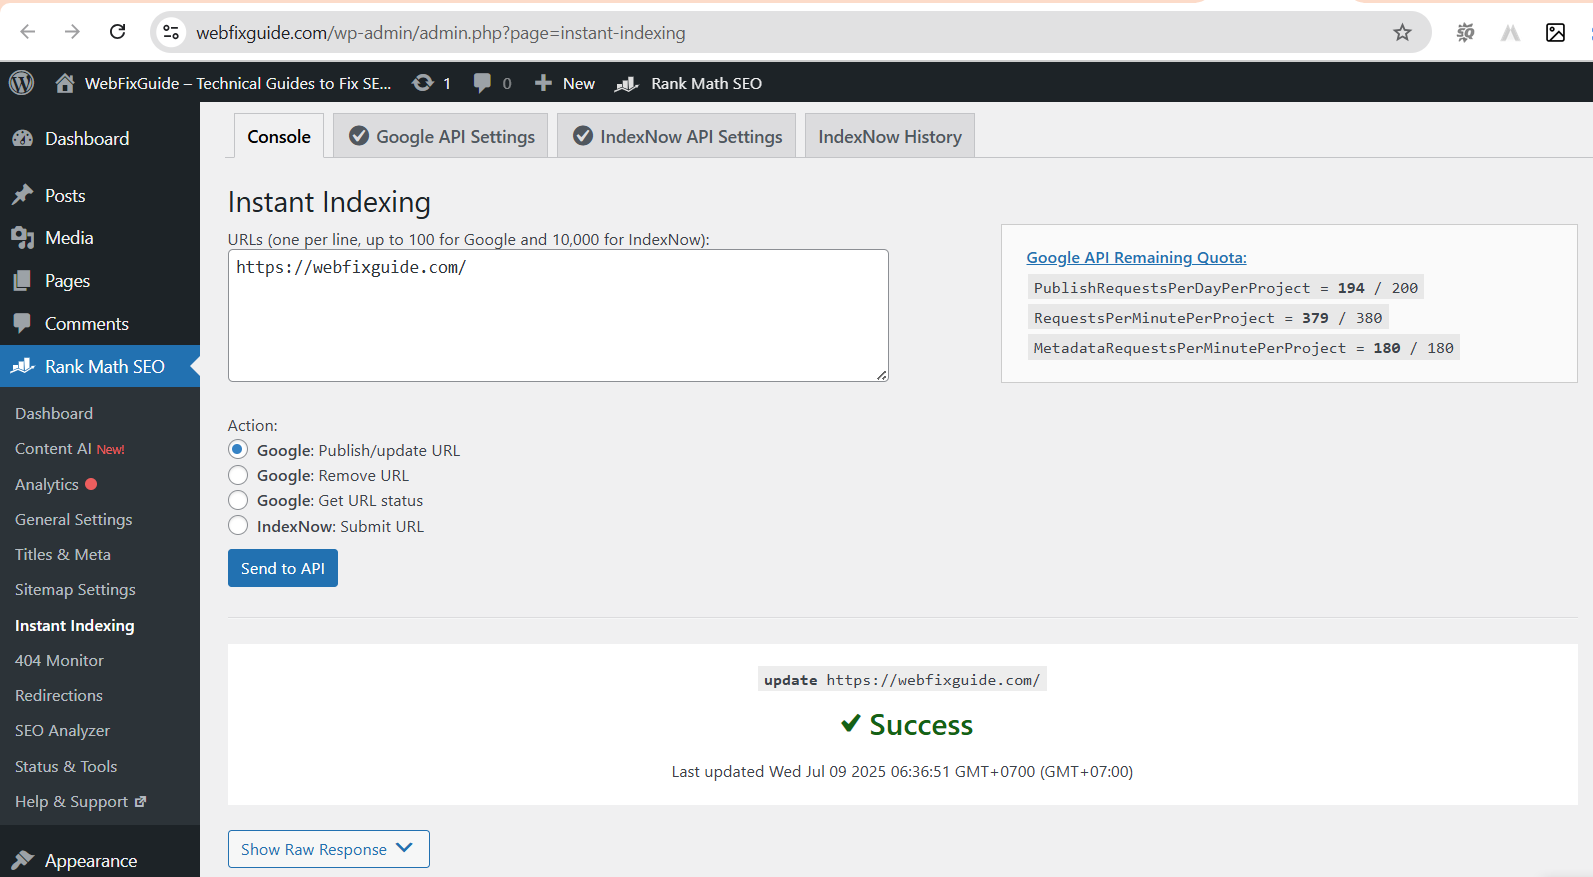Image resolution: width=1593 pixels, height=877 pixels.
Task: Click the MetadataRequestsPerMinutePerProject quota line
Action: [1244, 348]
